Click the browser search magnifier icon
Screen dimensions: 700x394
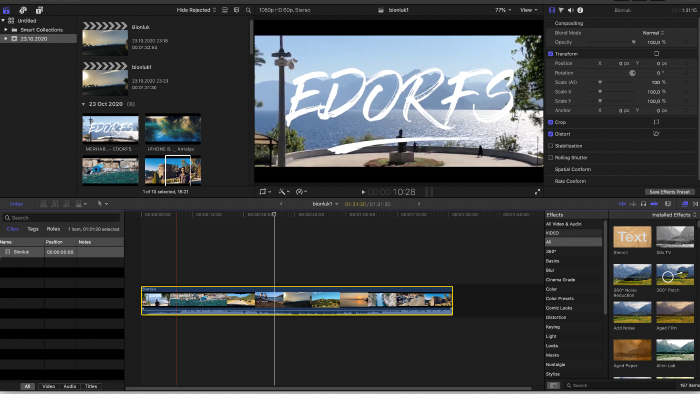click(x=248, y=10)
